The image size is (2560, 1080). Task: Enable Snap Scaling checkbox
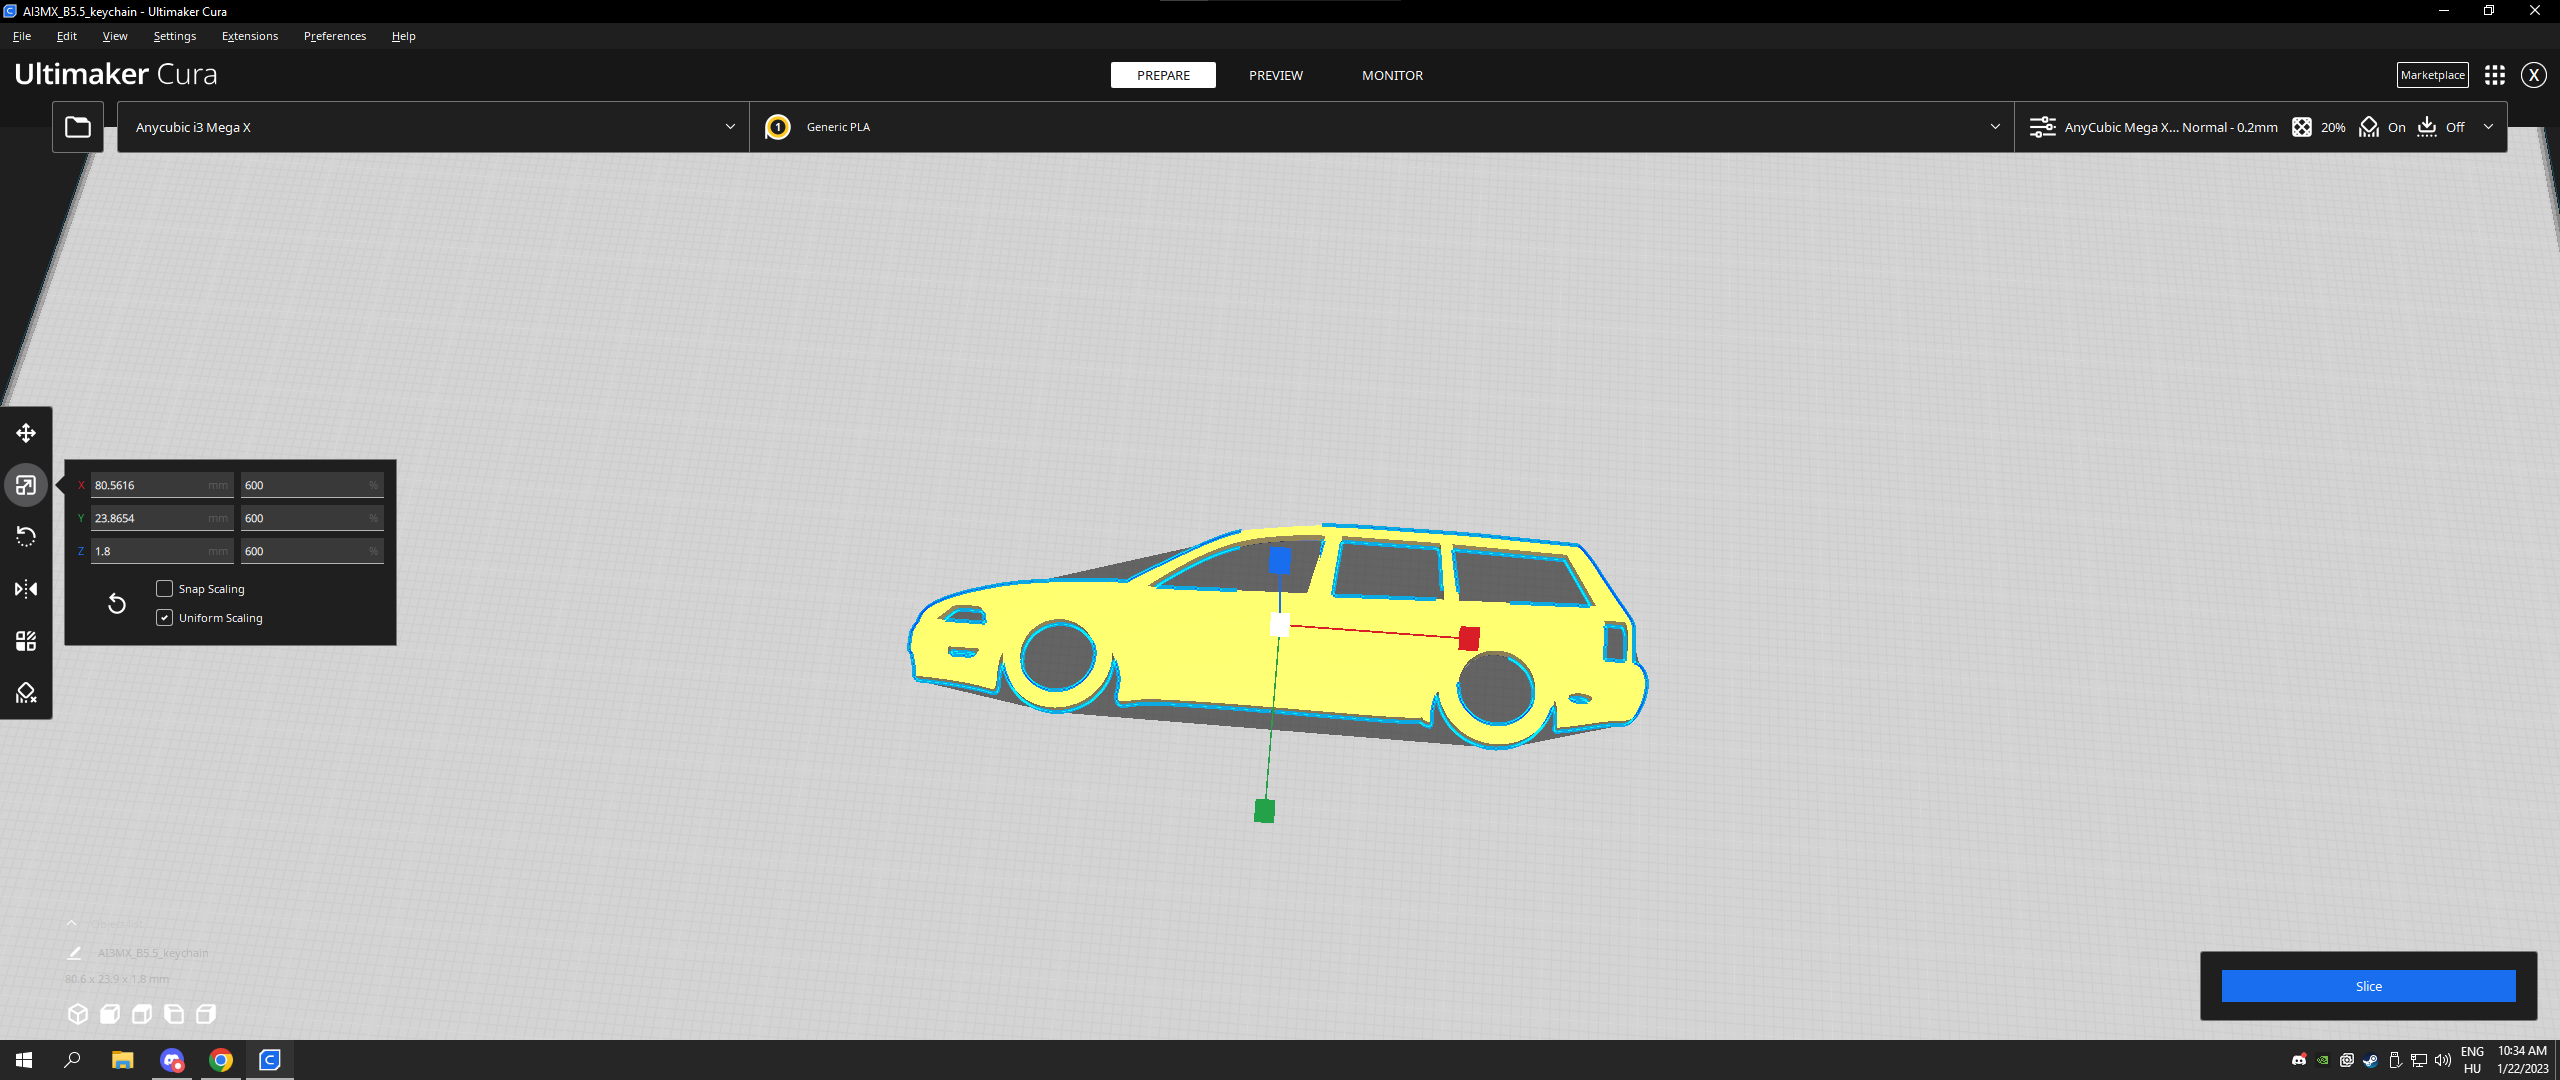[x=165, y=589]
